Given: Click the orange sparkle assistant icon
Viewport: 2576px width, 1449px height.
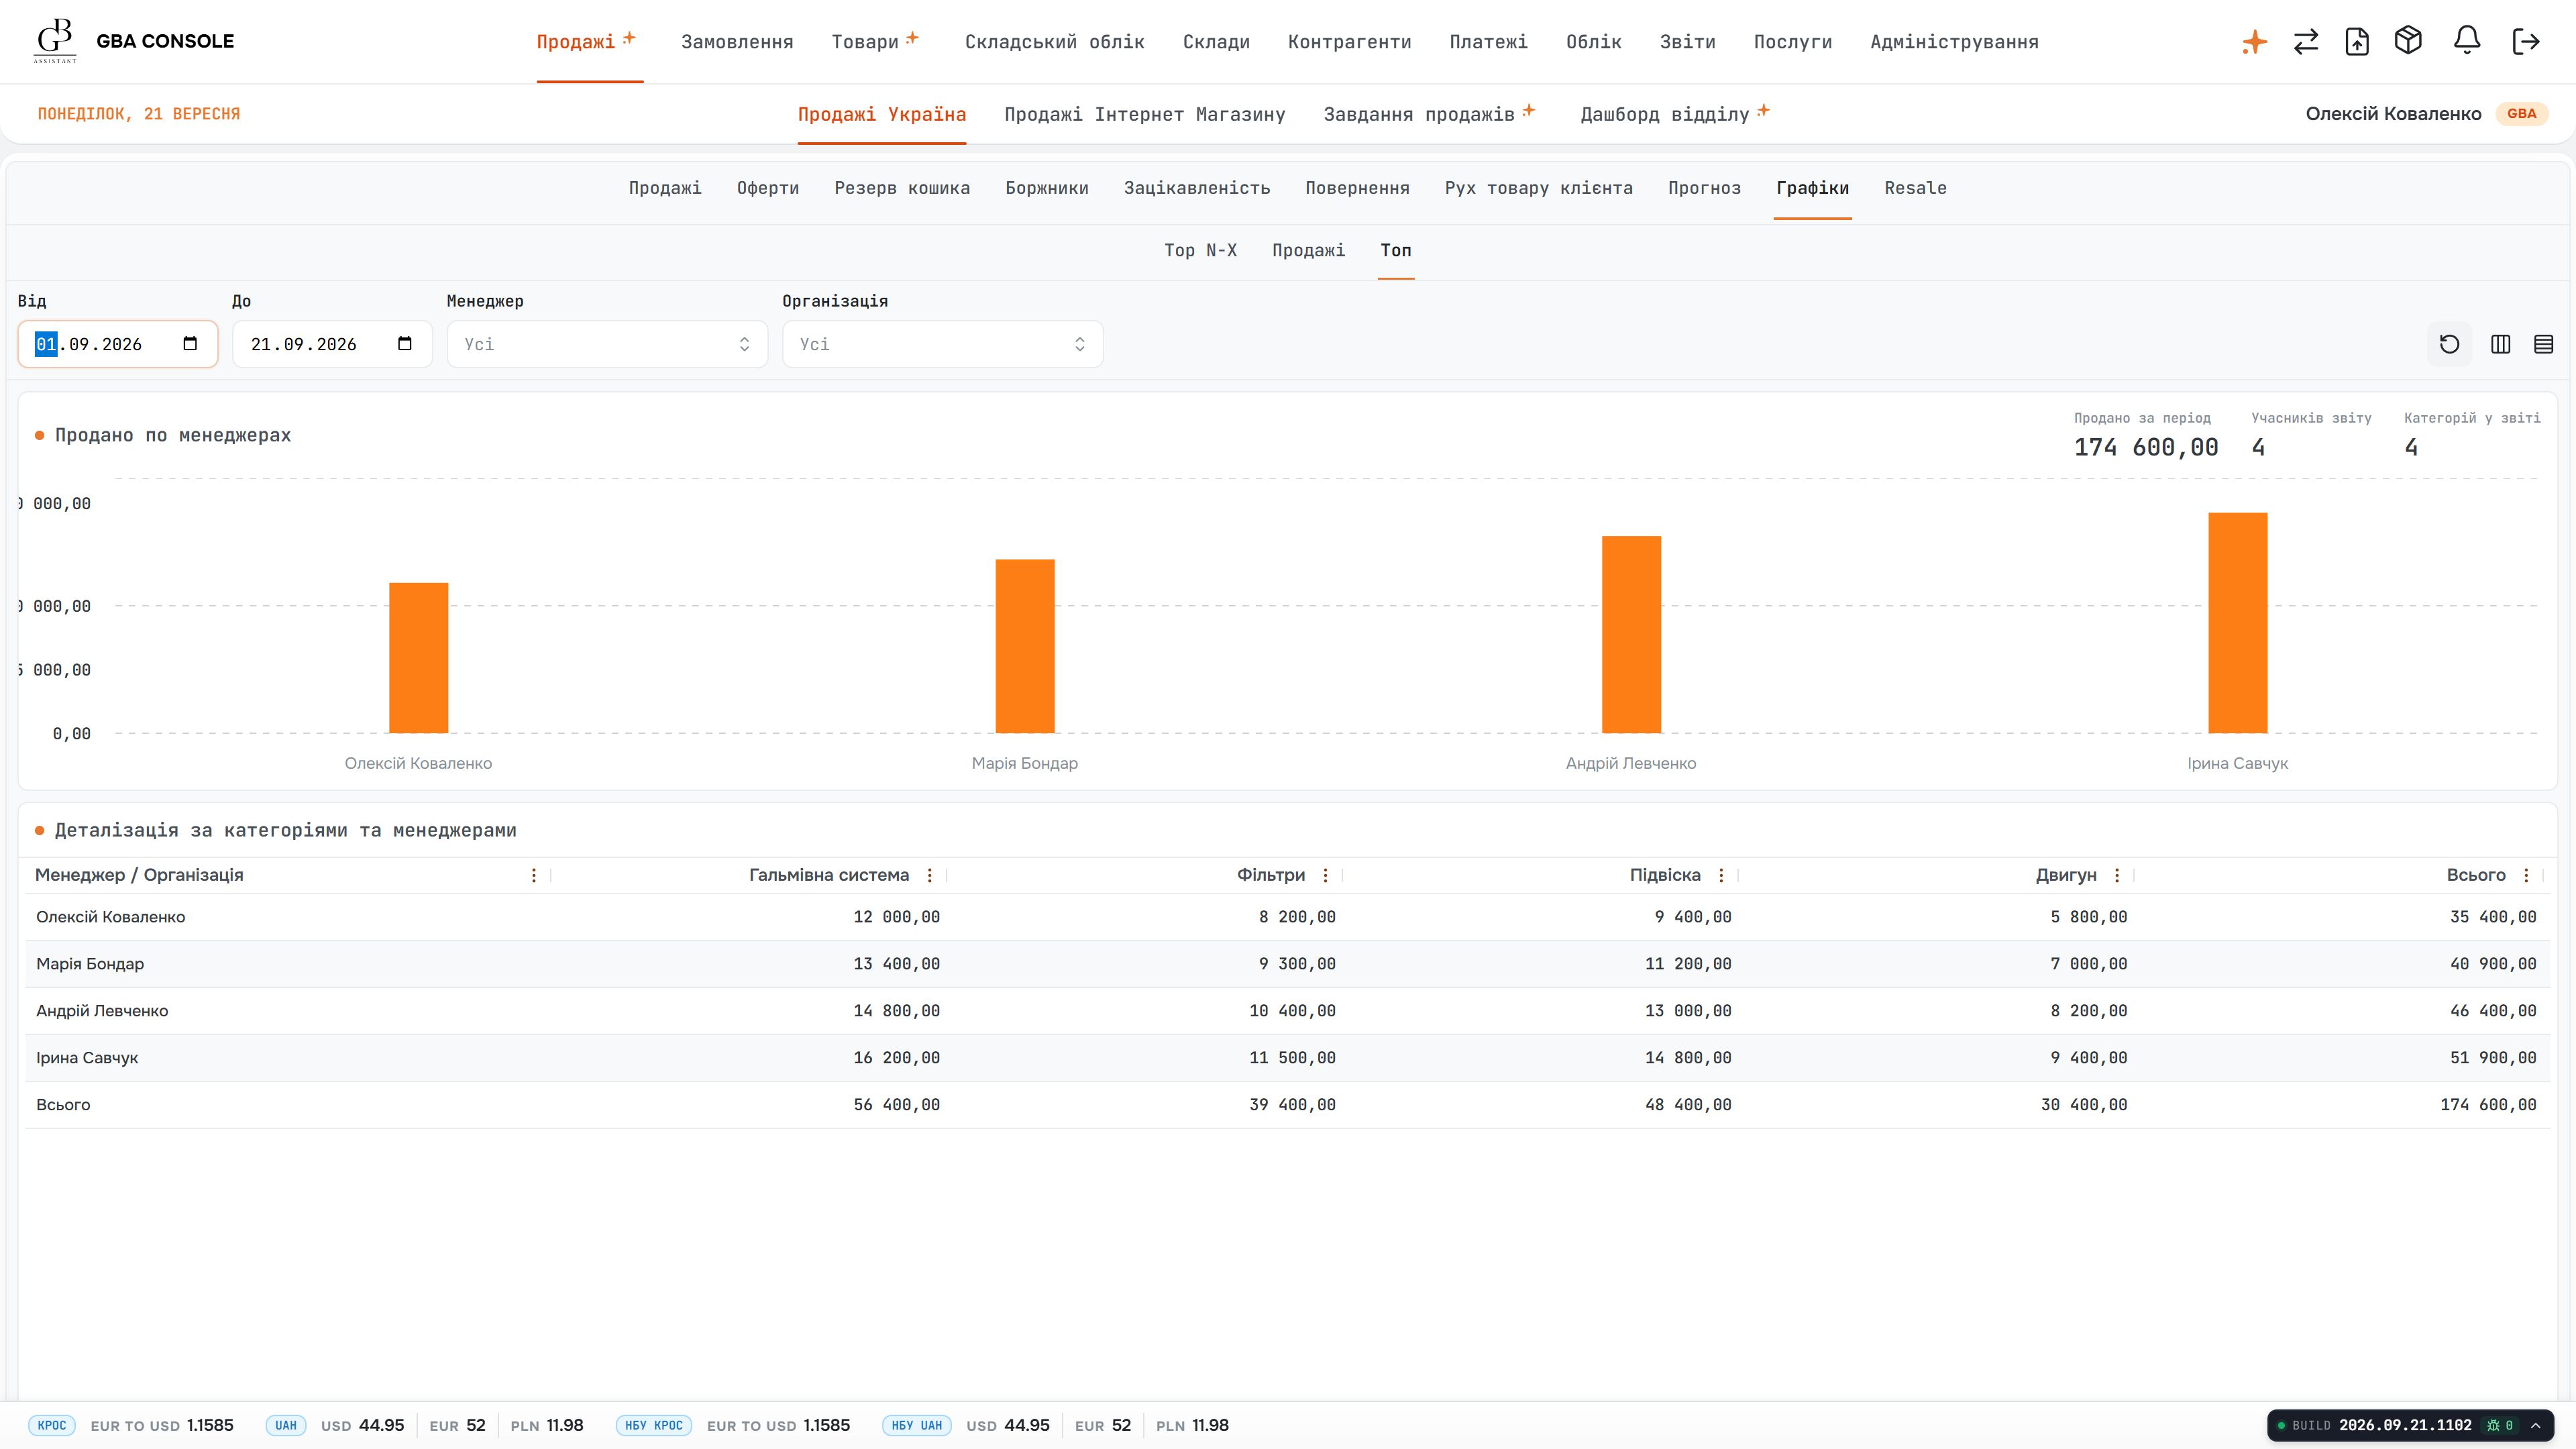Looking at the screenshot, I should click(2254, 42).
